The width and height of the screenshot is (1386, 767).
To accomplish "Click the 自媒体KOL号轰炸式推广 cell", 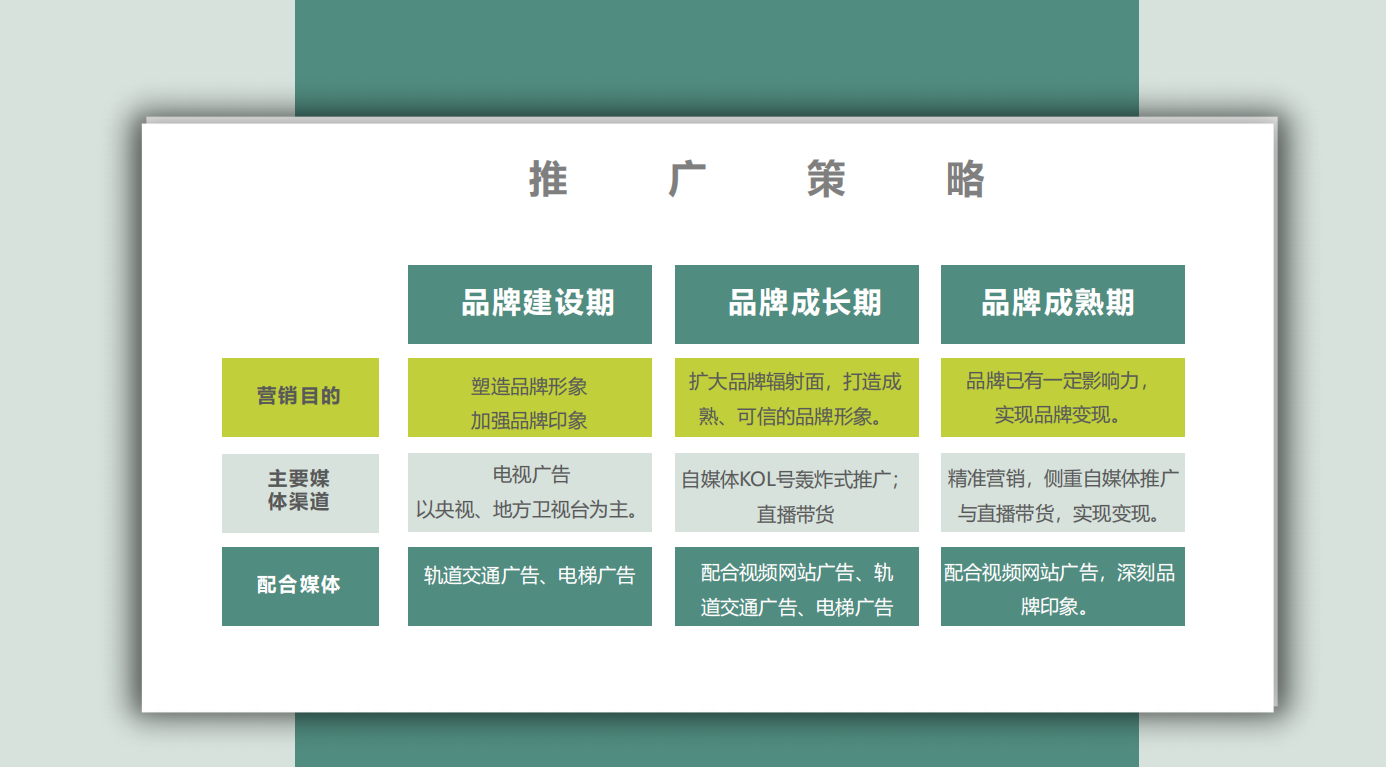I will (x=797, y=493).
